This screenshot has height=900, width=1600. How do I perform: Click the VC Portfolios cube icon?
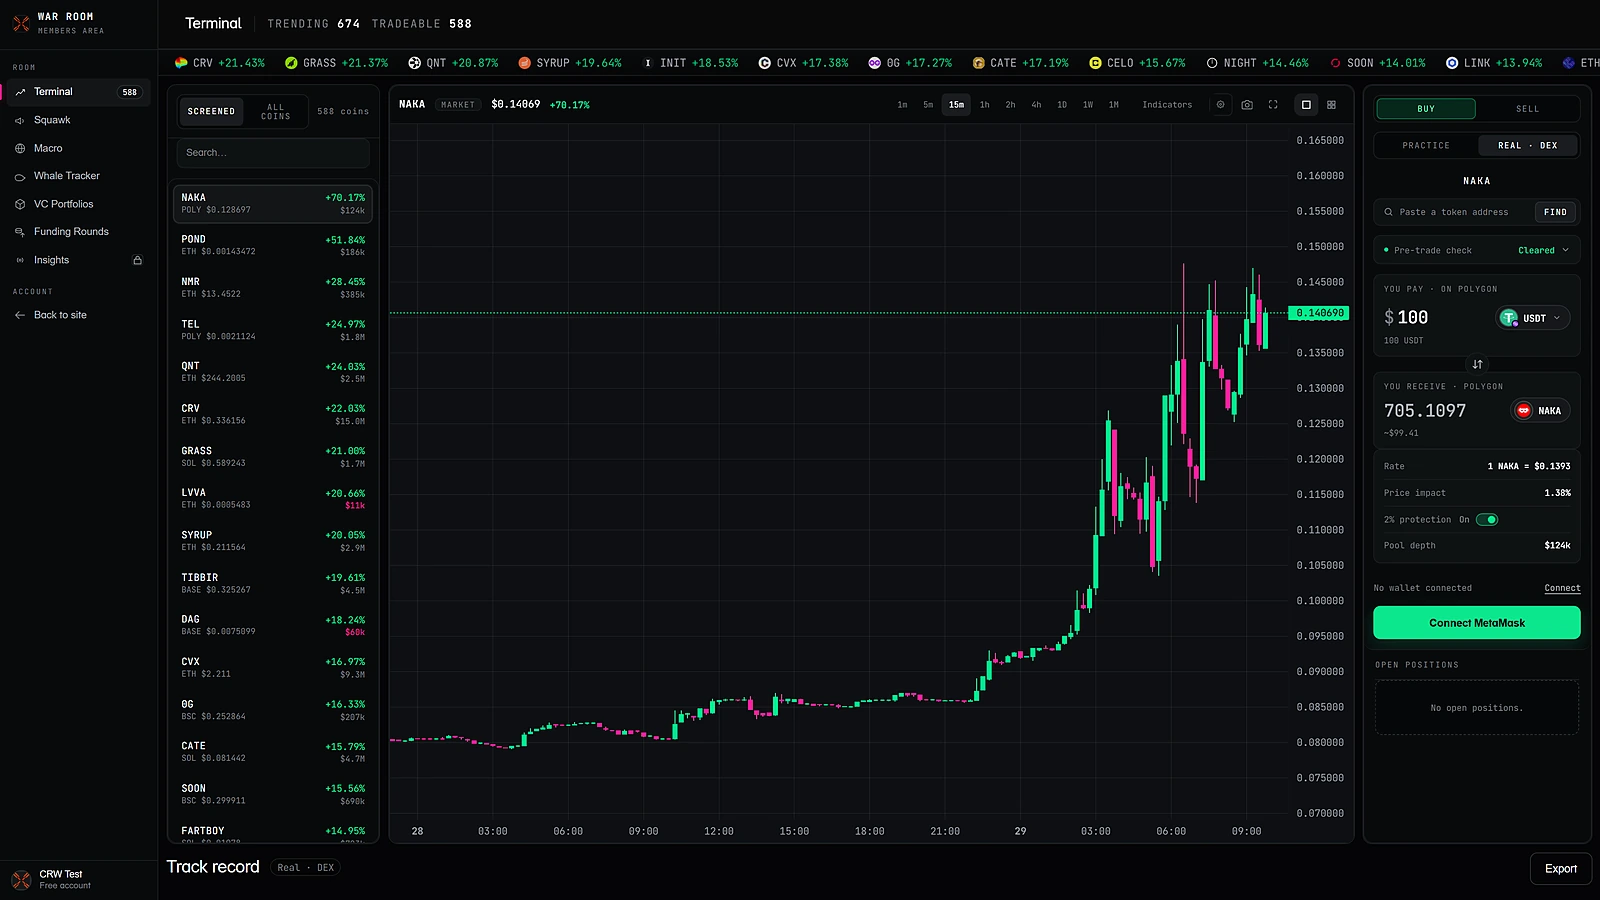tap(20, 204)
